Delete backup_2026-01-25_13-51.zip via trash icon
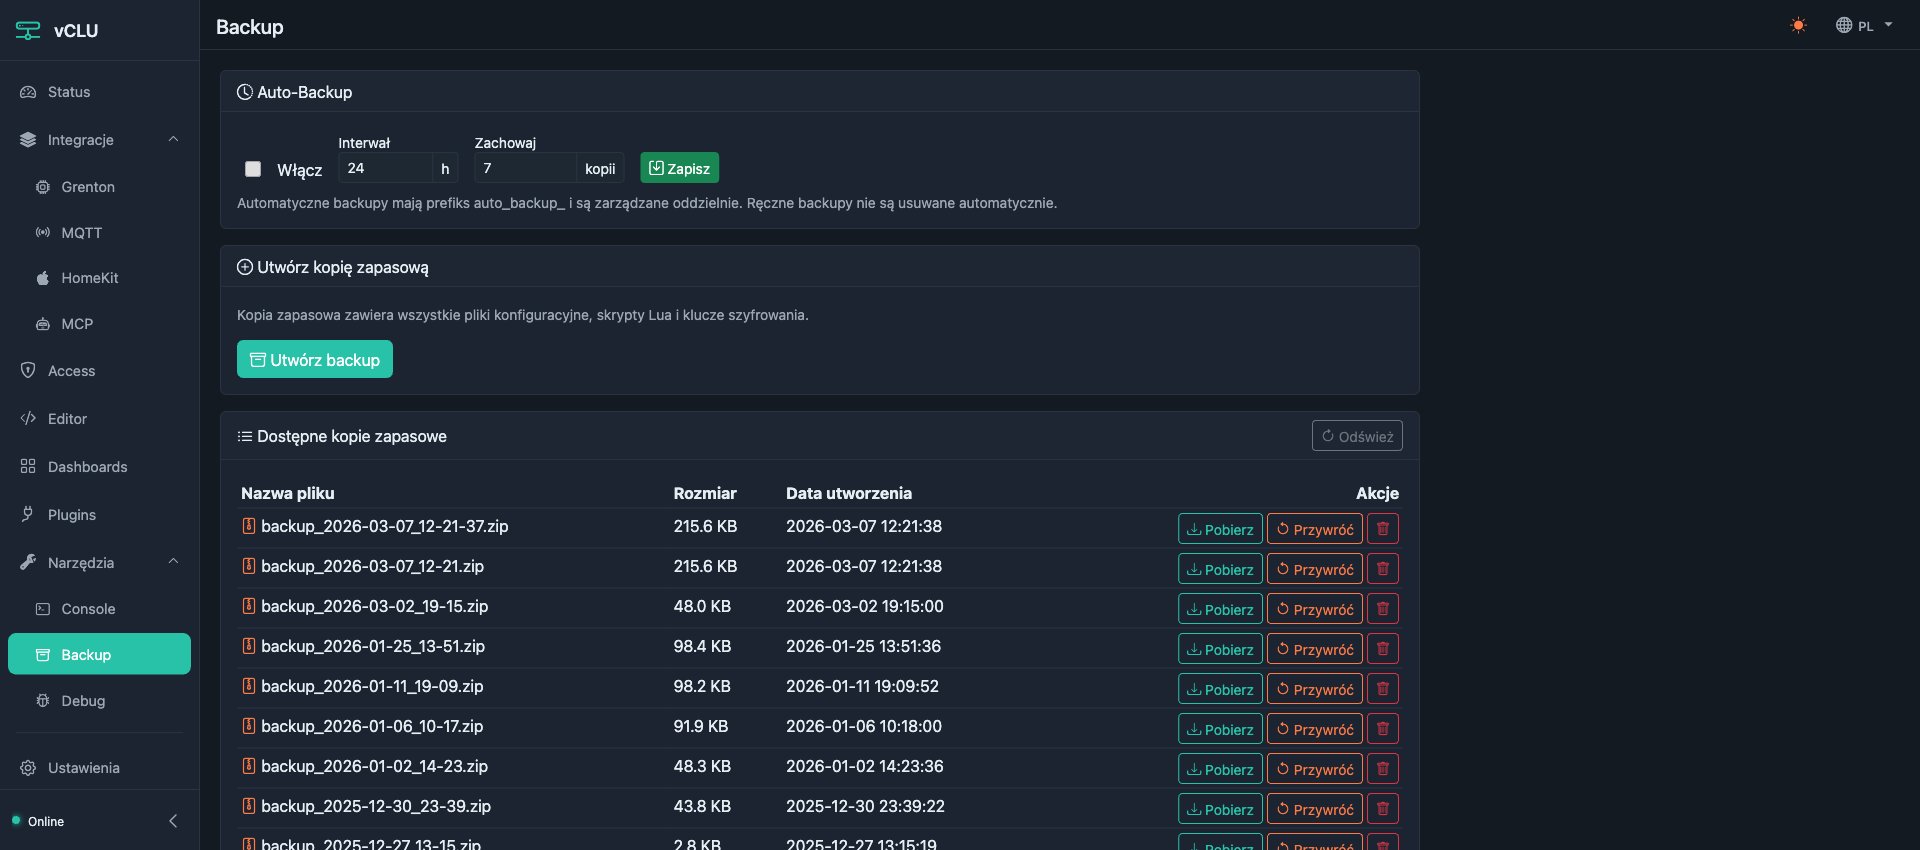Image resolution: width=1920 pixels, height=850 pixels. 1383,649
